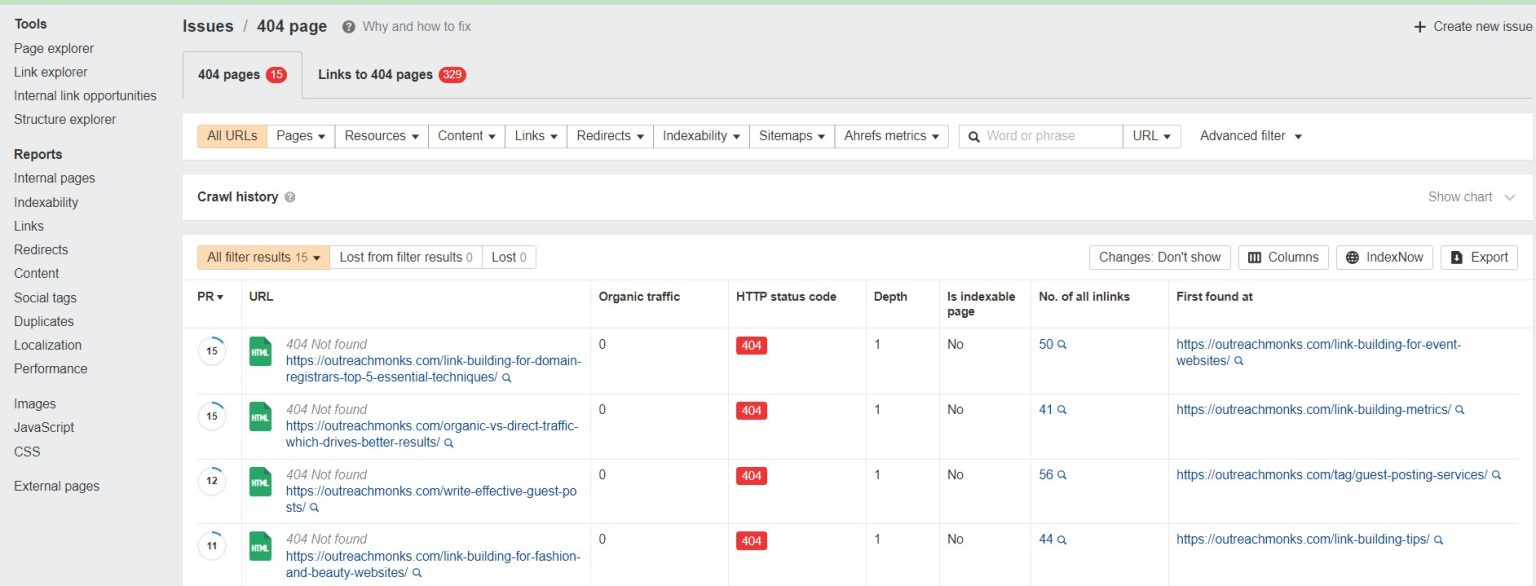1536x586 pixels.
Task: Open the PR column sort dropdown
Action: (x=210, y=296)
